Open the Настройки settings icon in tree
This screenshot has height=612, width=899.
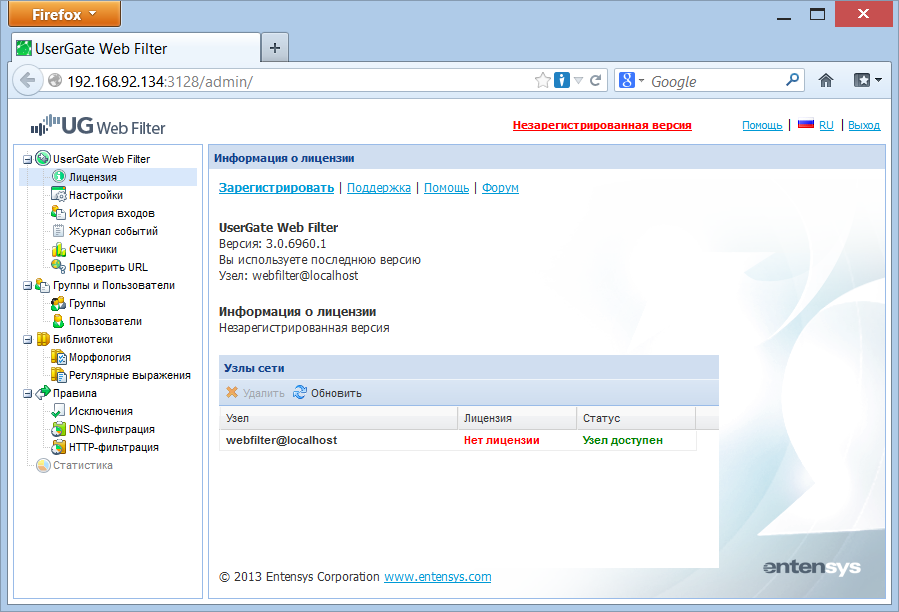point(58,195)
